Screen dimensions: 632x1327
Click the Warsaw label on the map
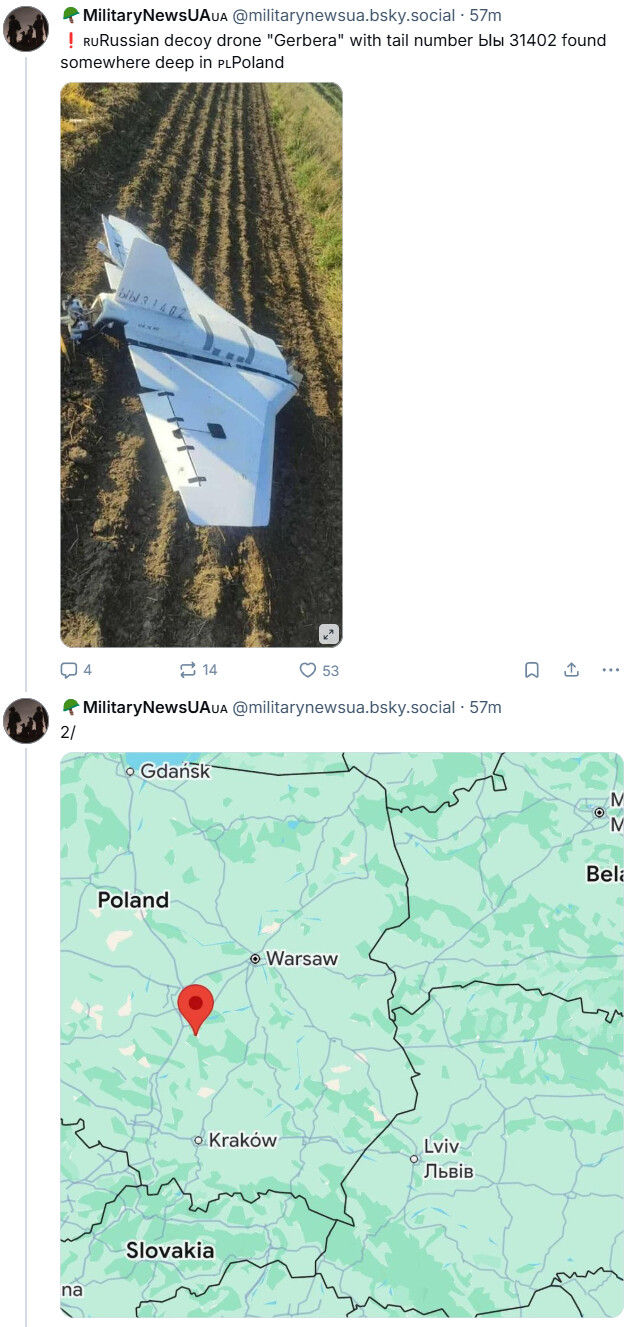click(x=301, y=958)
